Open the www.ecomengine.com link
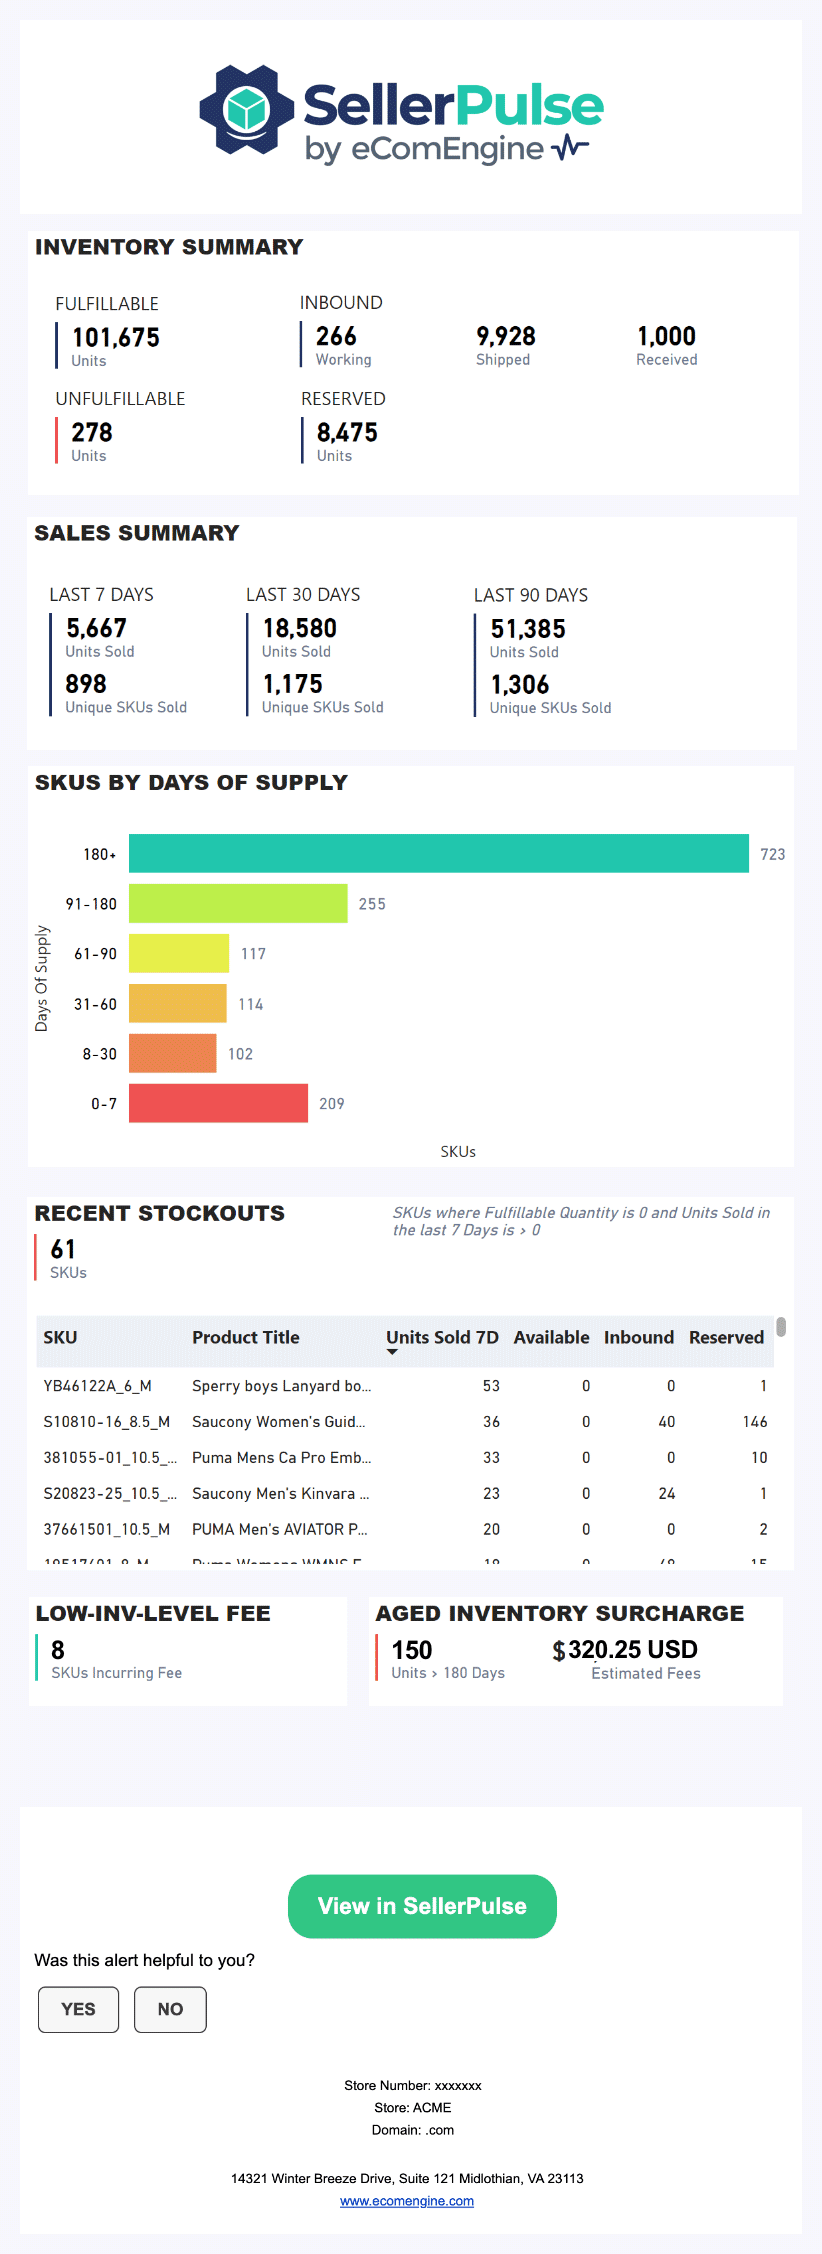 point(407,2201)
